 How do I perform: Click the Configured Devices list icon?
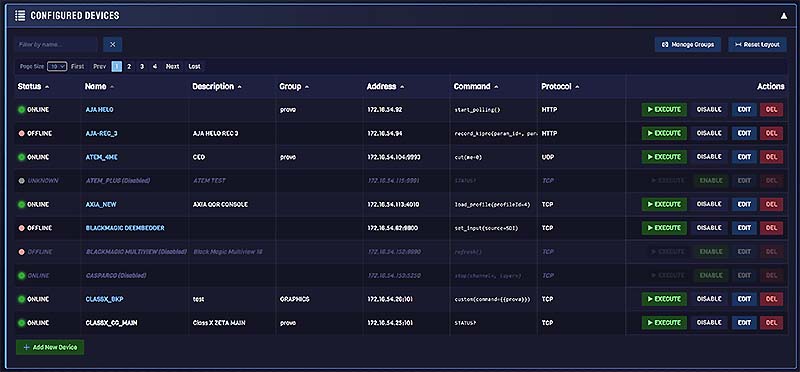[20, 16]
